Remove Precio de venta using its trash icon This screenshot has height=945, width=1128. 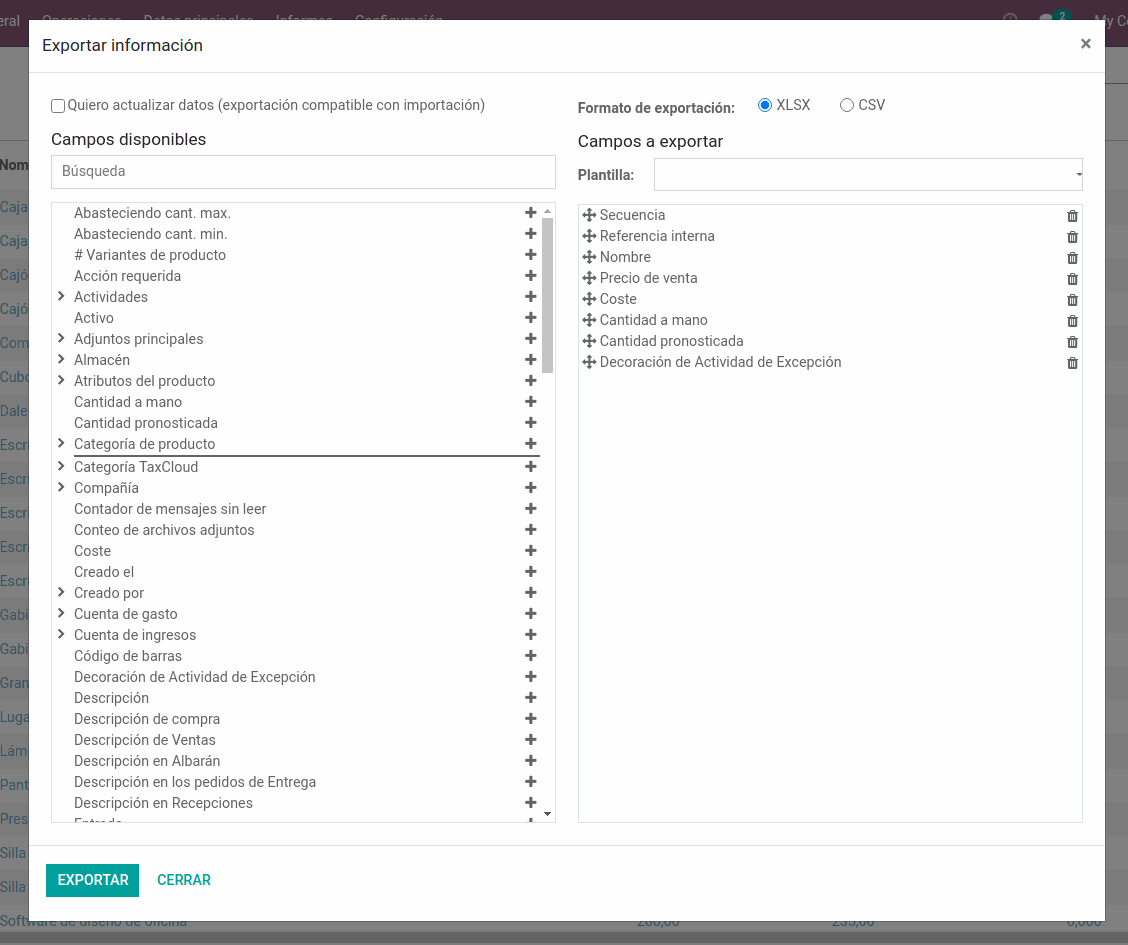click(x=1072, y=279)
